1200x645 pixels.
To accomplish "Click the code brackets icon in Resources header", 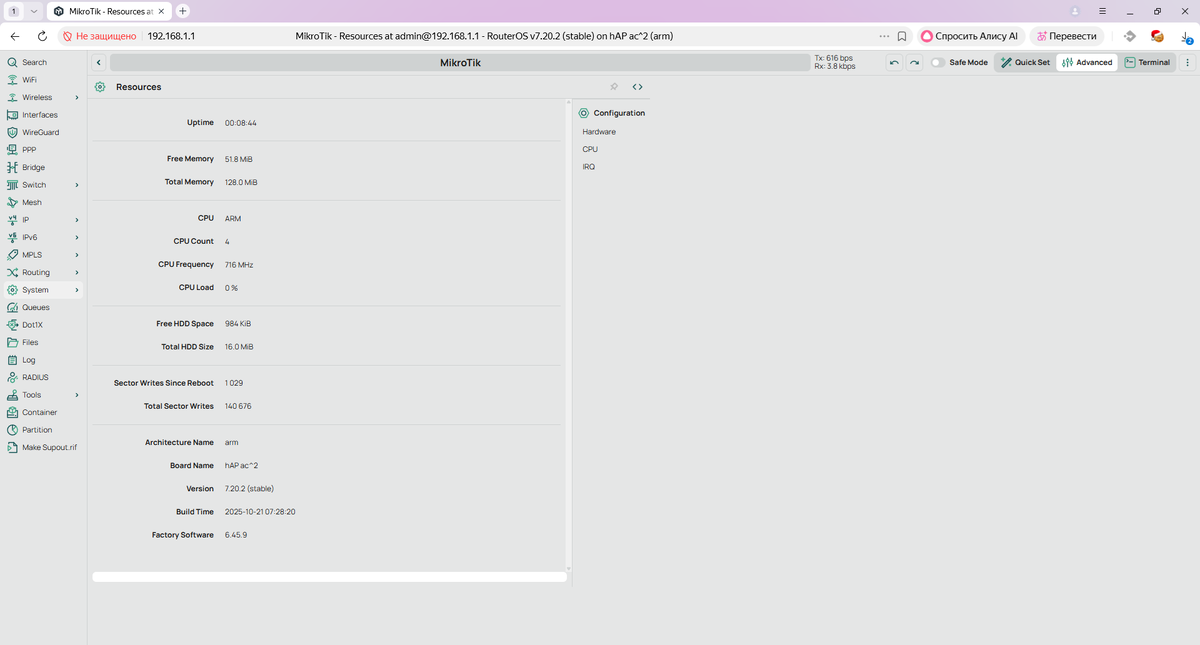I will (637, 87).
